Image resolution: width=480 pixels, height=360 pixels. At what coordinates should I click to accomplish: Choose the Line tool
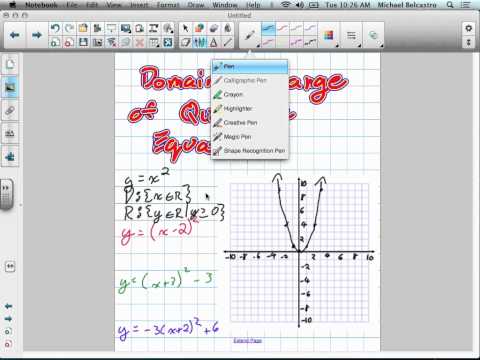tap(228, 42)
